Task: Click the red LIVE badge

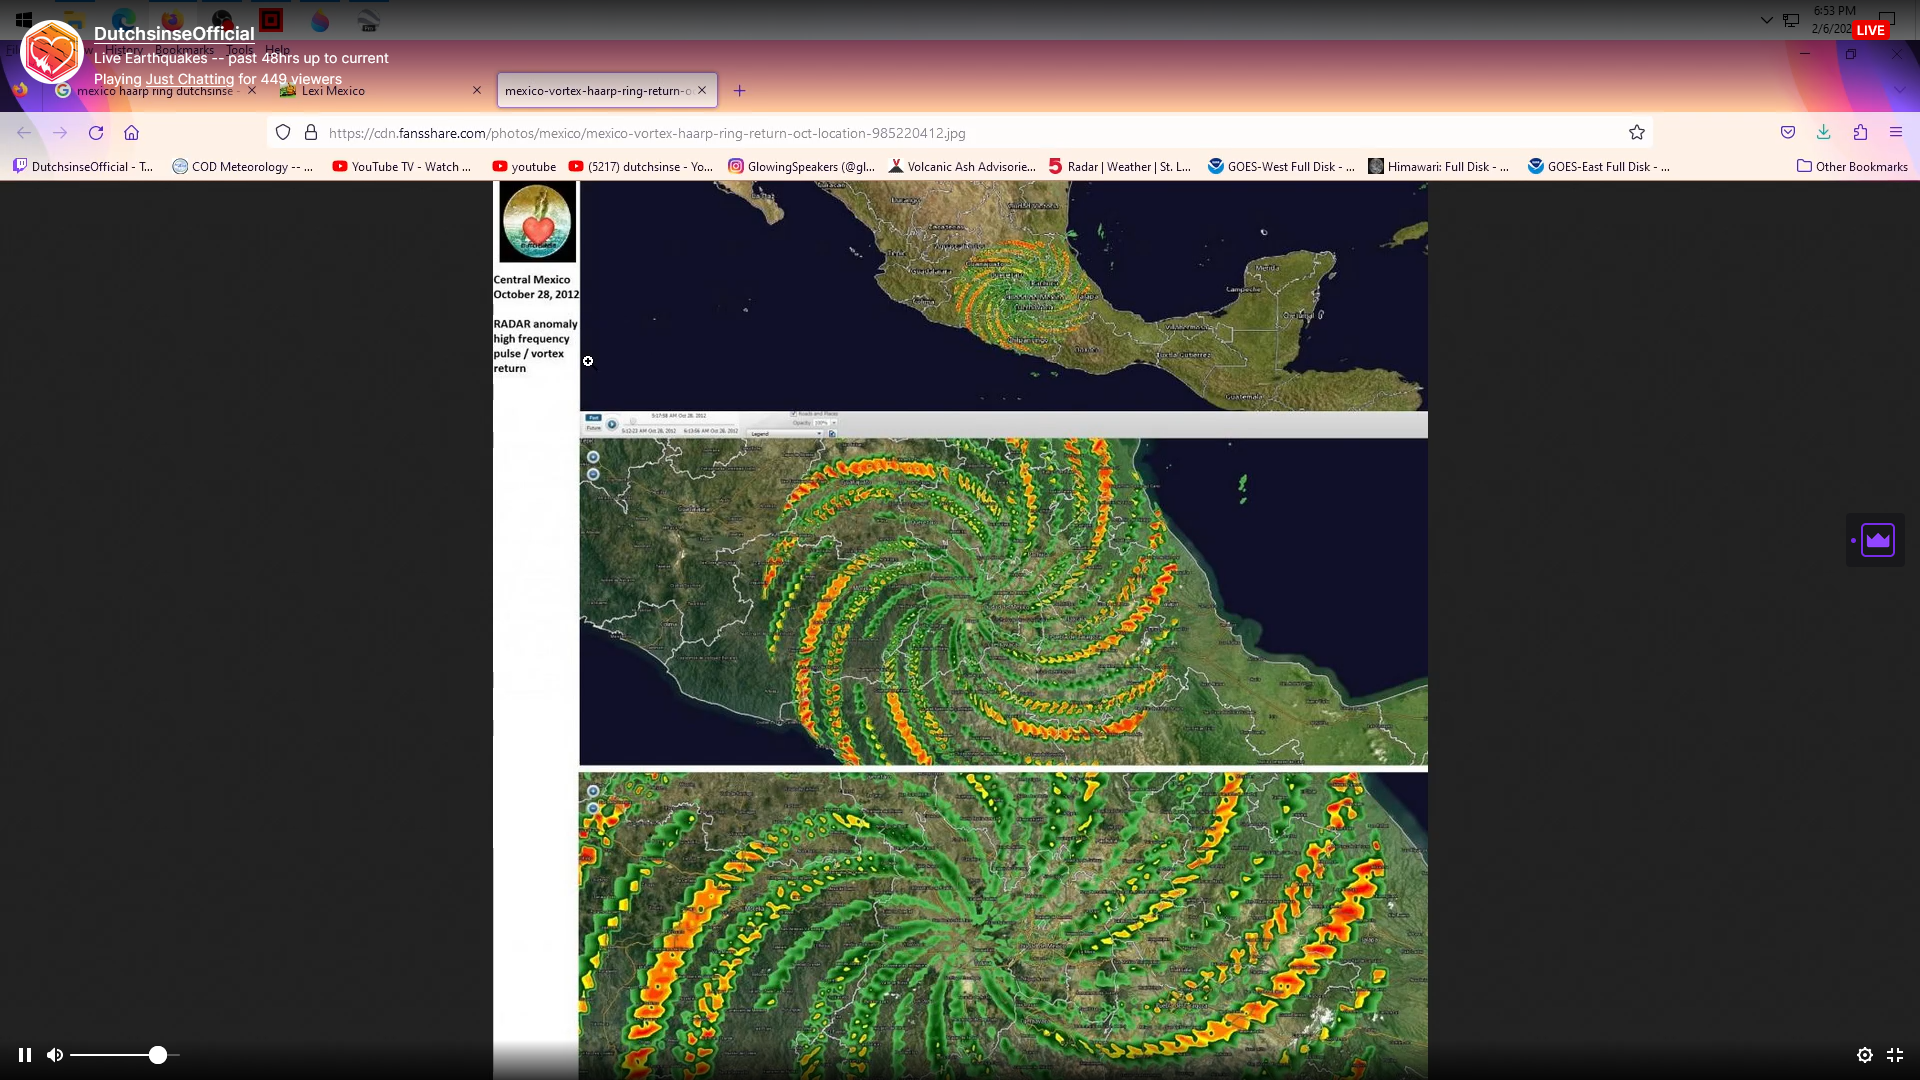Action: click(1870, 30)
